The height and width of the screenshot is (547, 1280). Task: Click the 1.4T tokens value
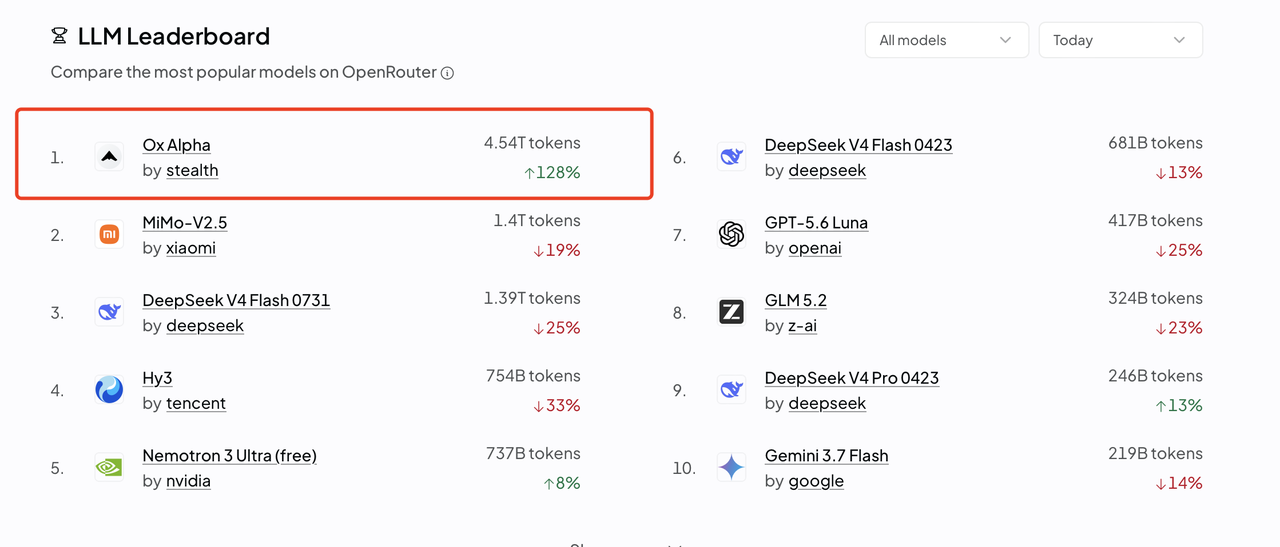coord(537,220)
